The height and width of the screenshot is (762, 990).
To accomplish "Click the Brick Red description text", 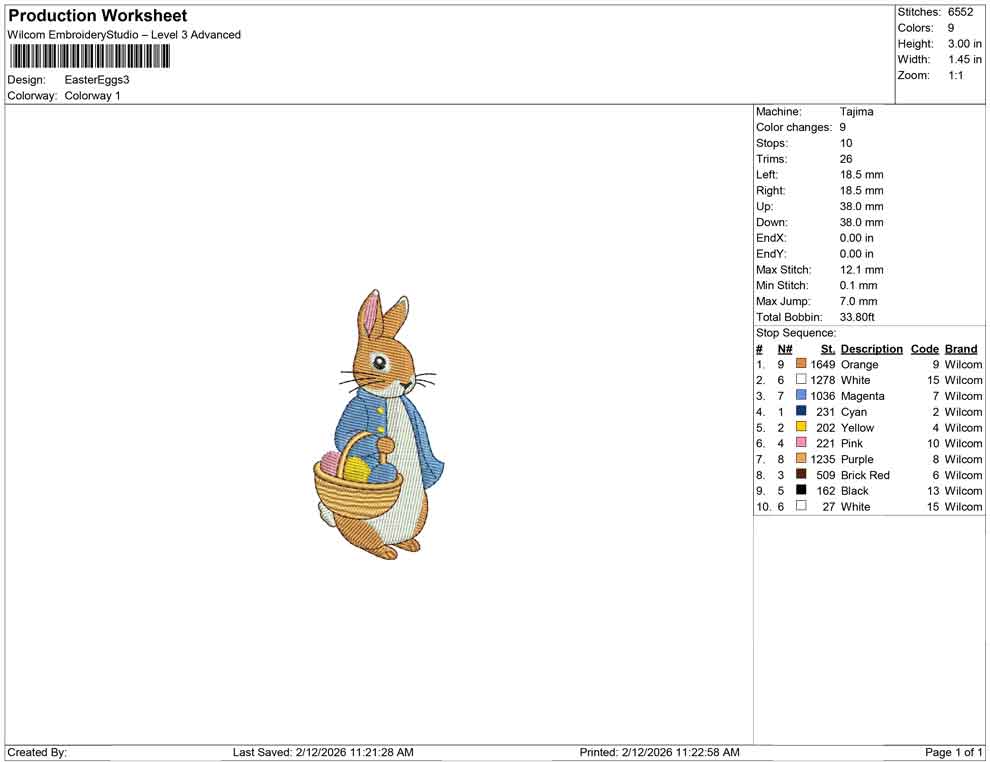I will pos(865,475).
